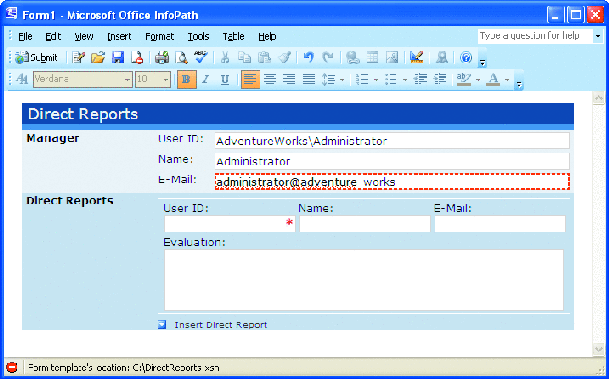This screenshot has height=379, width=609.
Task: Open the Tools menu
Action: [198, 37]
